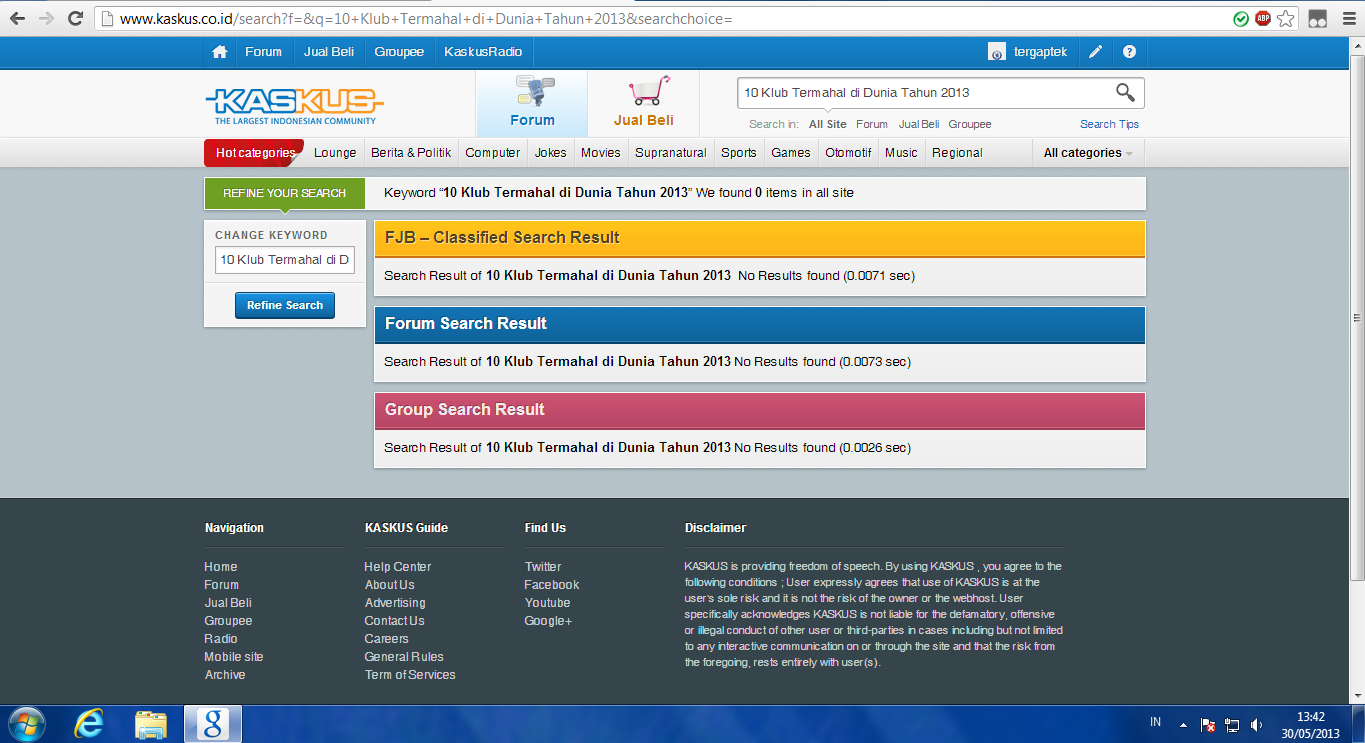Open the Twitter footer link
Image resolution: width=1365 pixels, height=743 pixels.
pos(543,567)
